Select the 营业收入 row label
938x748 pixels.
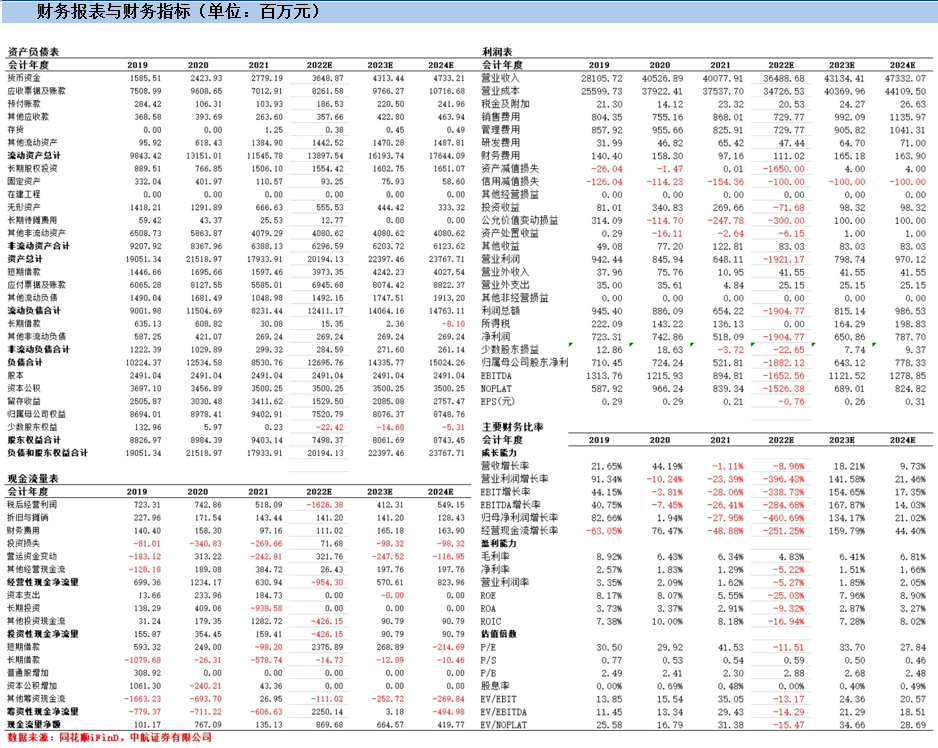point(501,78)
